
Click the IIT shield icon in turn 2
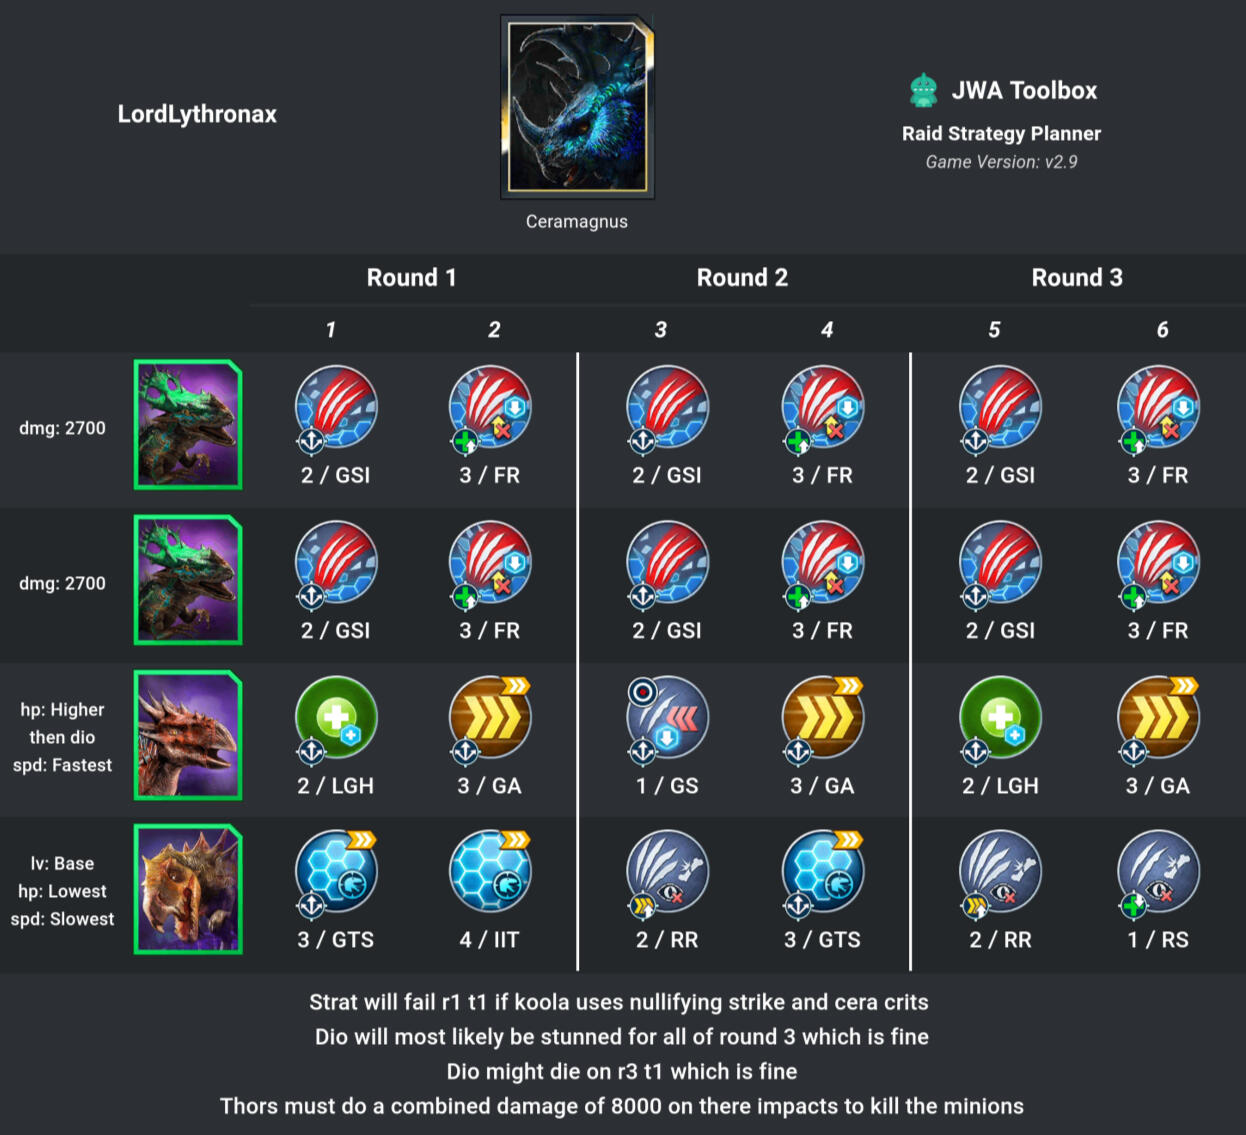(491, 871)
